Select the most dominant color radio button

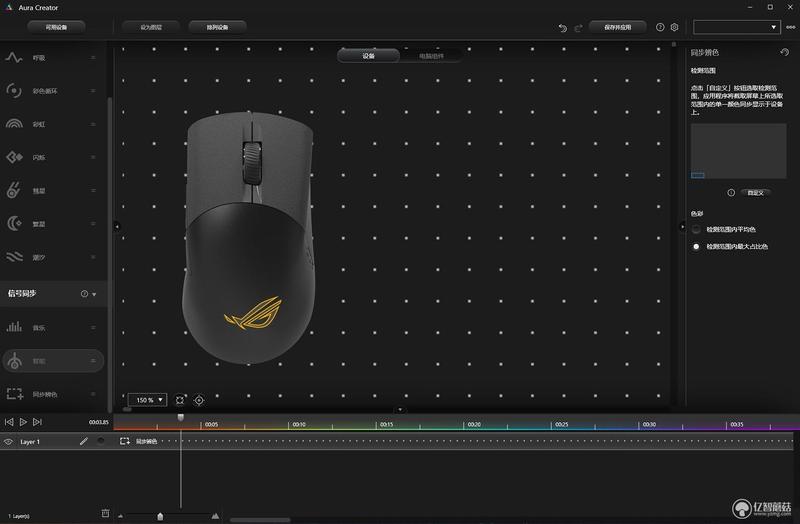696,246
